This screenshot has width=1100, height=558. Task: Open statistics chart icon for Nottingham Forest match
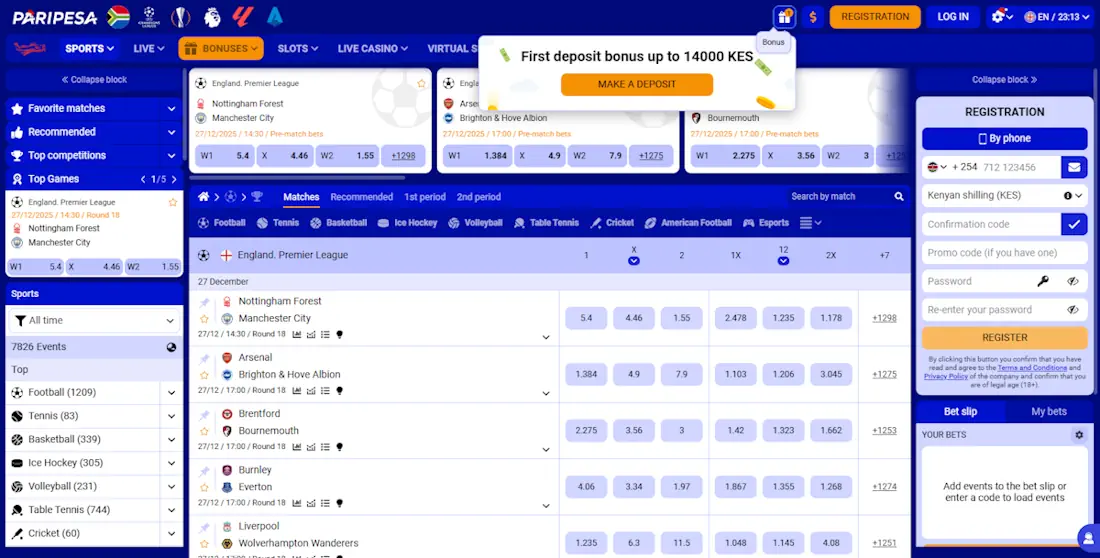tap(297, 335)
